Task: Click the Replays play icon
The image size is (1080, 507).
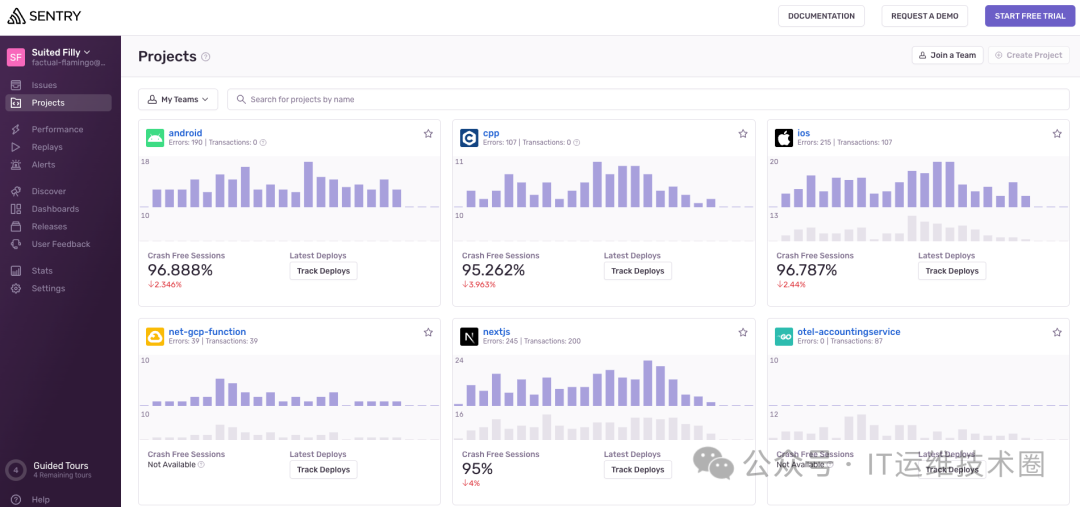Action: point(16,147)
